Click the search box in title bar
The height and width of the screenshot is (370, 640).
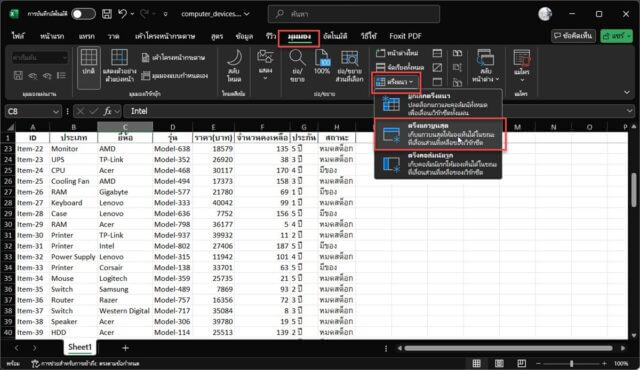point(354,14)
